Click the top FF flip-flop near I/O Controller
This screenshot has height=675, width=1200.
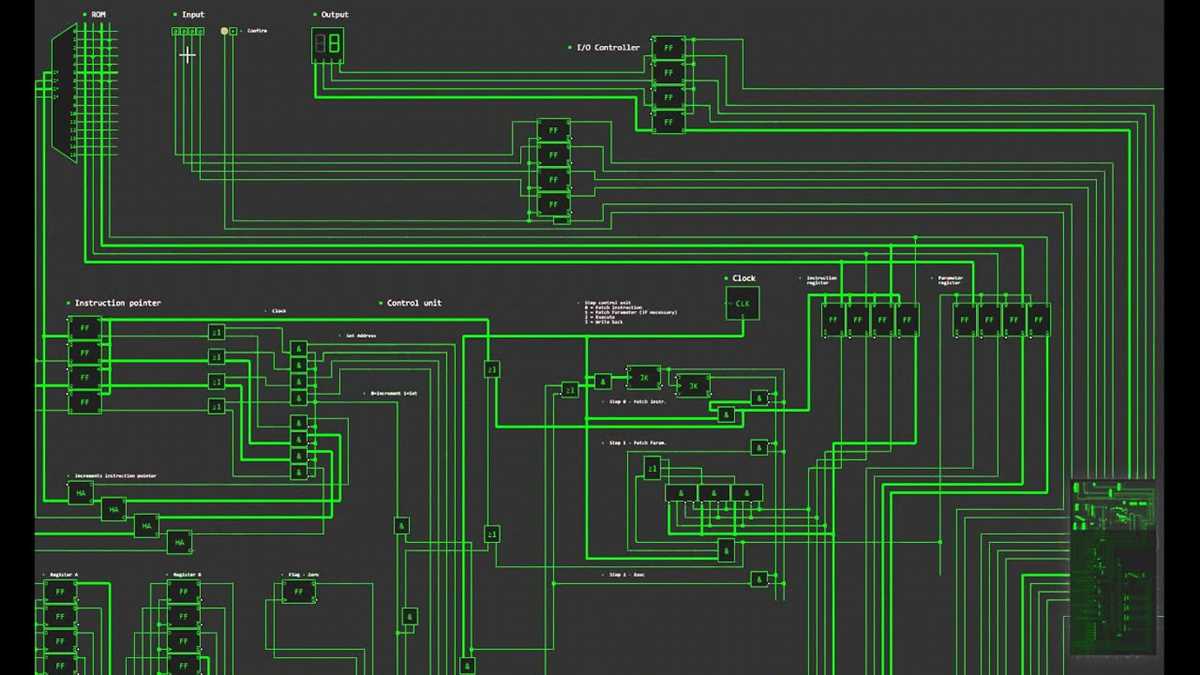[666, 47]
